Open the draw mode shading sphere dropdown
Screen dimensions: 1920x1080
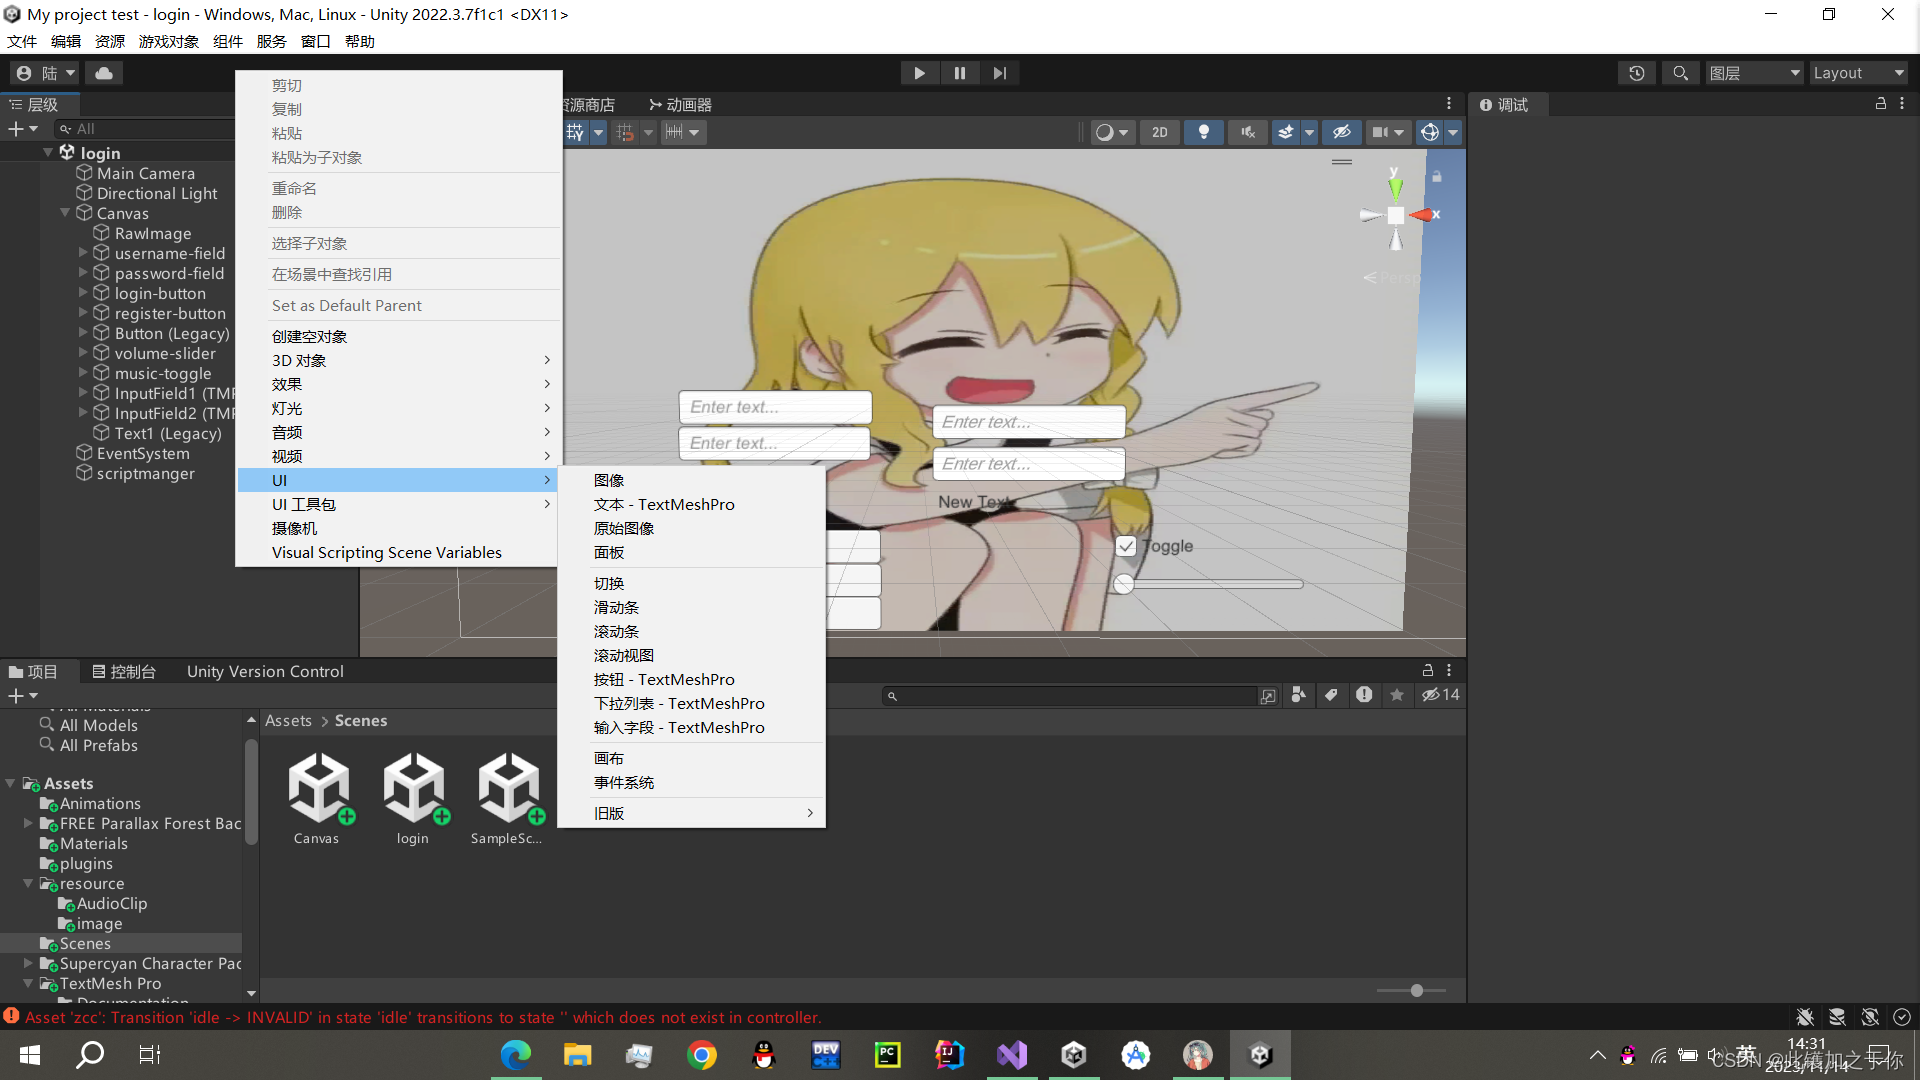(x=1111, y=132)
